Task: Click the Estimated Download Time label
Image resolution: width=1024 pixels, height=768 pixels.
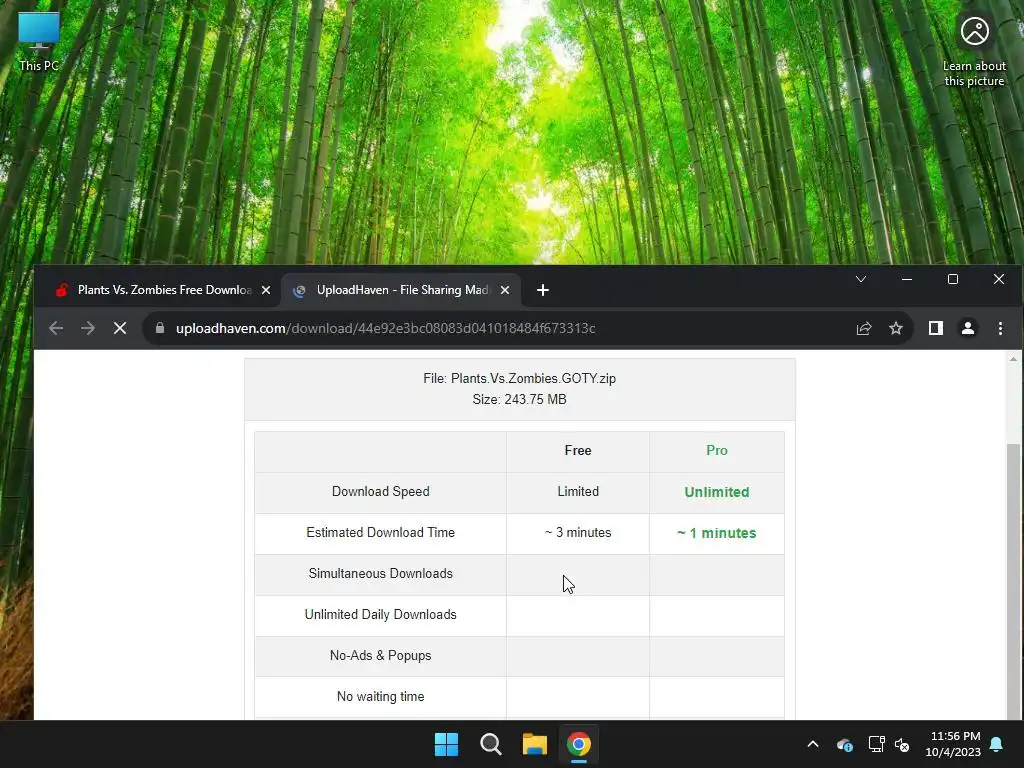Action: [x=381, y=533]
